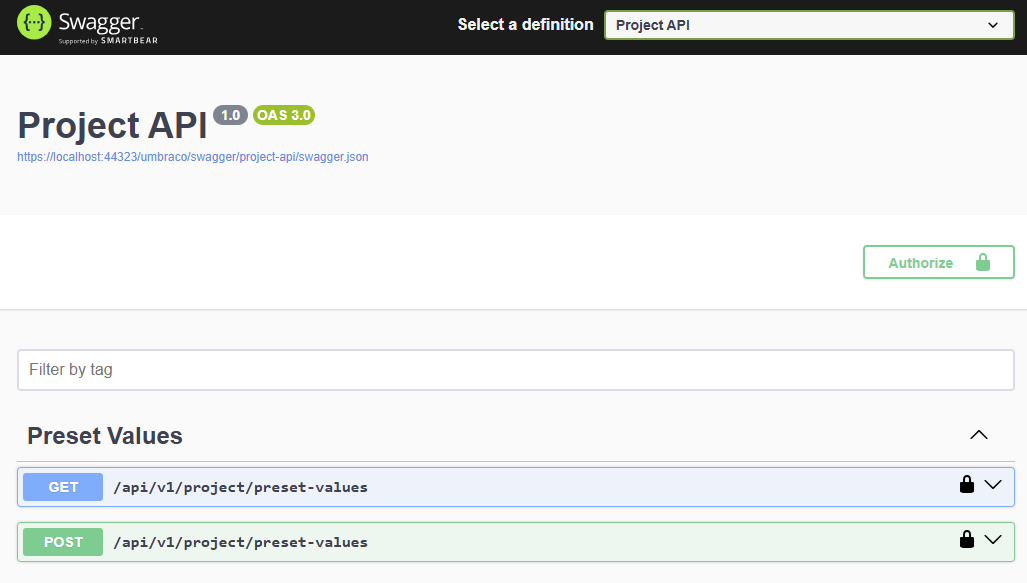
Task: Open the swagger.json URL link
Action: (x=193, y=157)
